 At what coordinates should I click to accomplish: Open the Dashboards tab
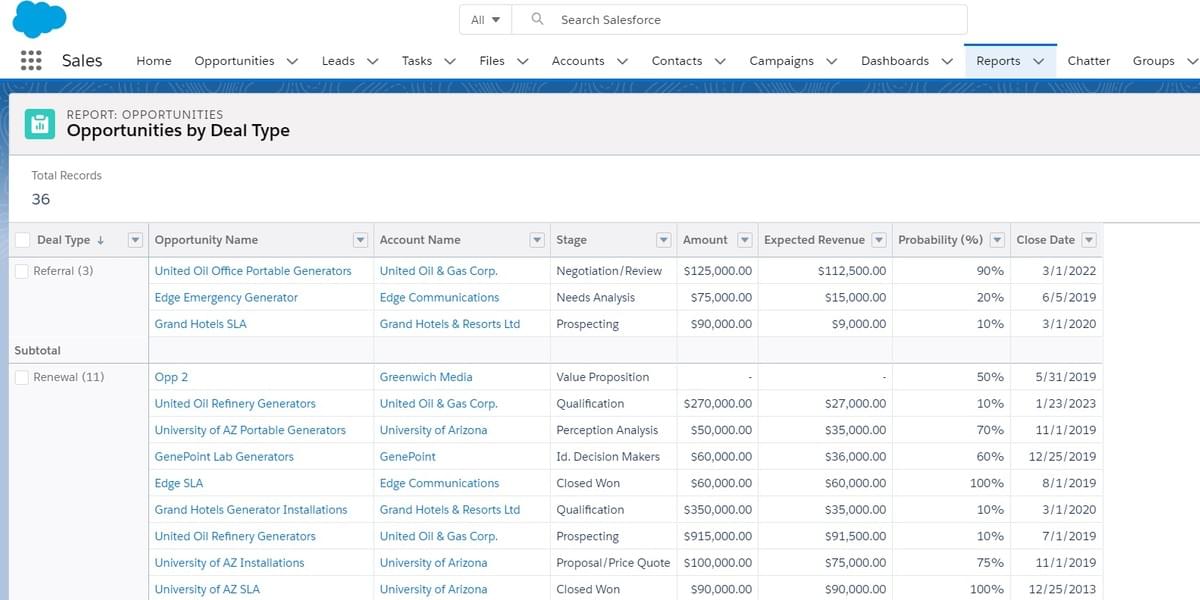tap(895, 61)
